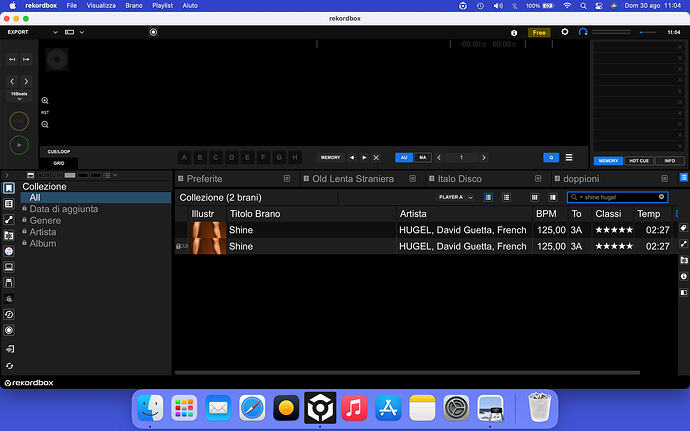Open the layout selector dropdown arrow
The width and height of the screenshot is (690, 431).
pyautogui.click(x=82, y=32)
